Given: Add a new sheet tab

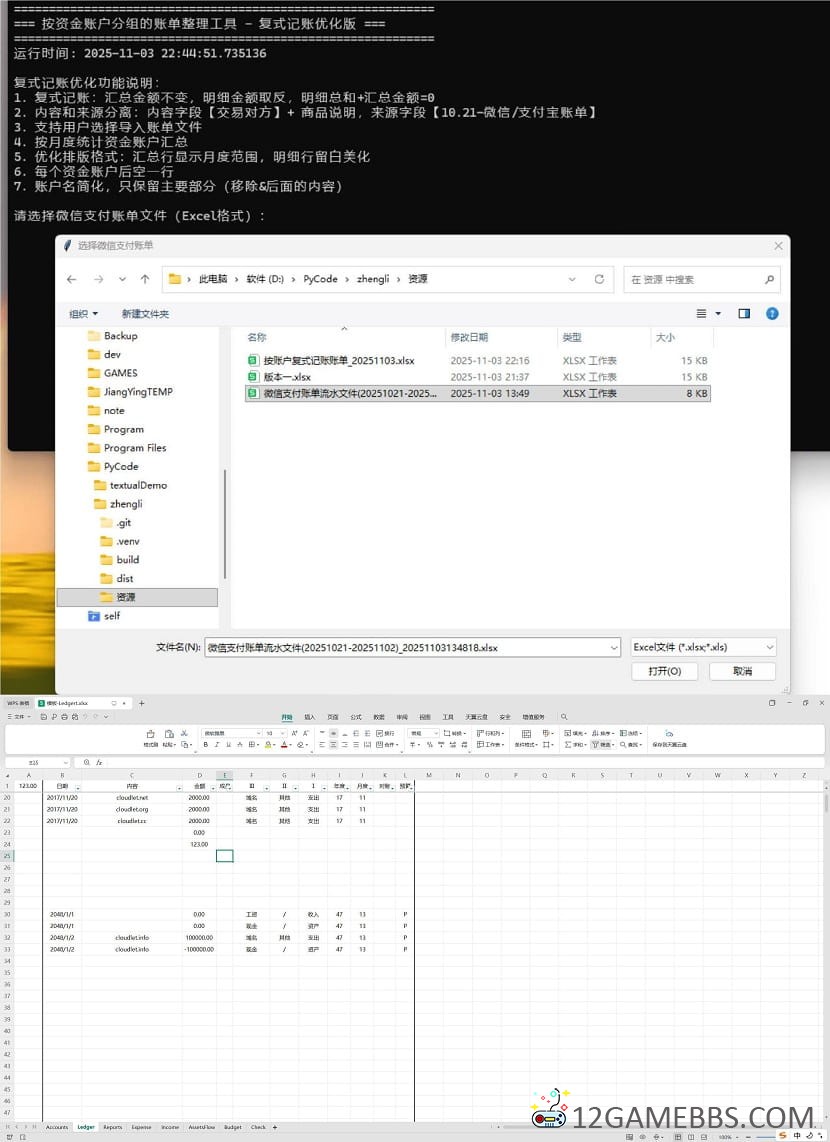Looking at the screenshot, I should coord(274,1127).
